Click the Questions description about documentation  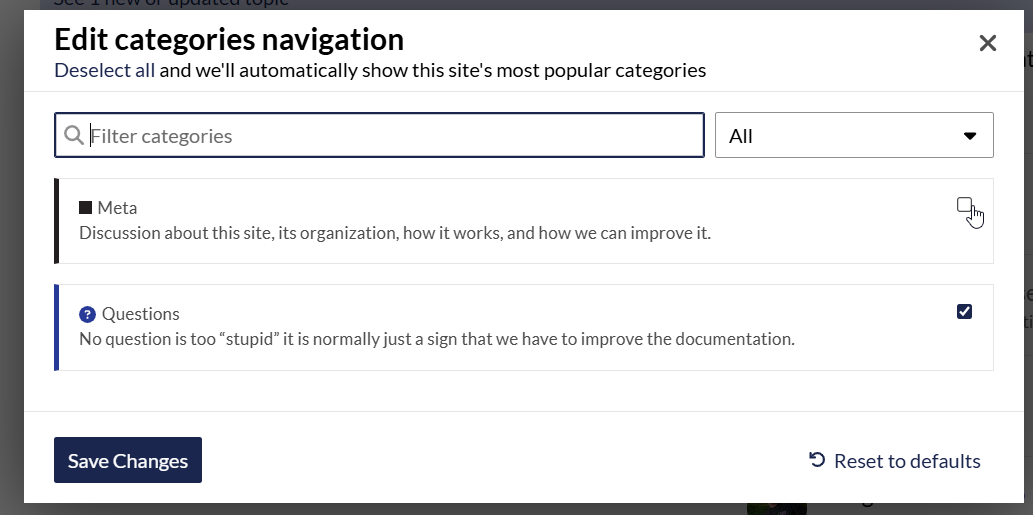pos(437,339)
